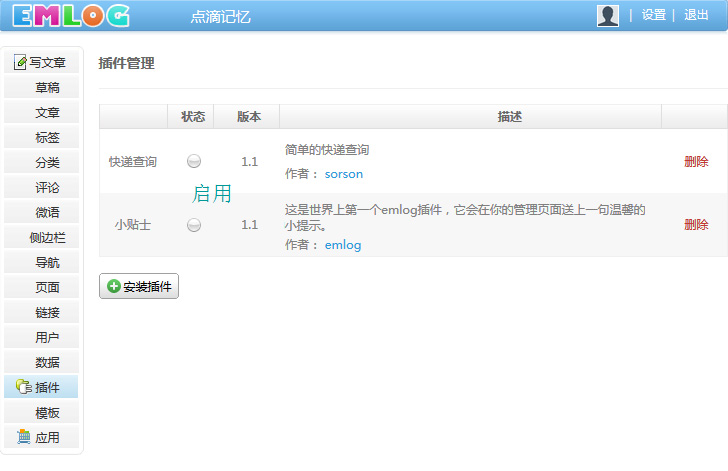Image resolution: width=728 pixels, height=471 pixels.
Task: Open 设置 settings in header
Action: [653, 15]
